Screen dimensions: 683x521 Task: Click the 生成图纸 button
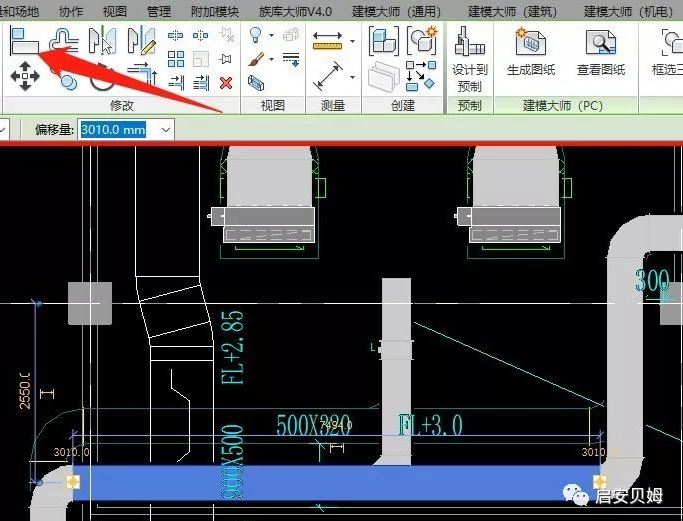coord(531,51)
